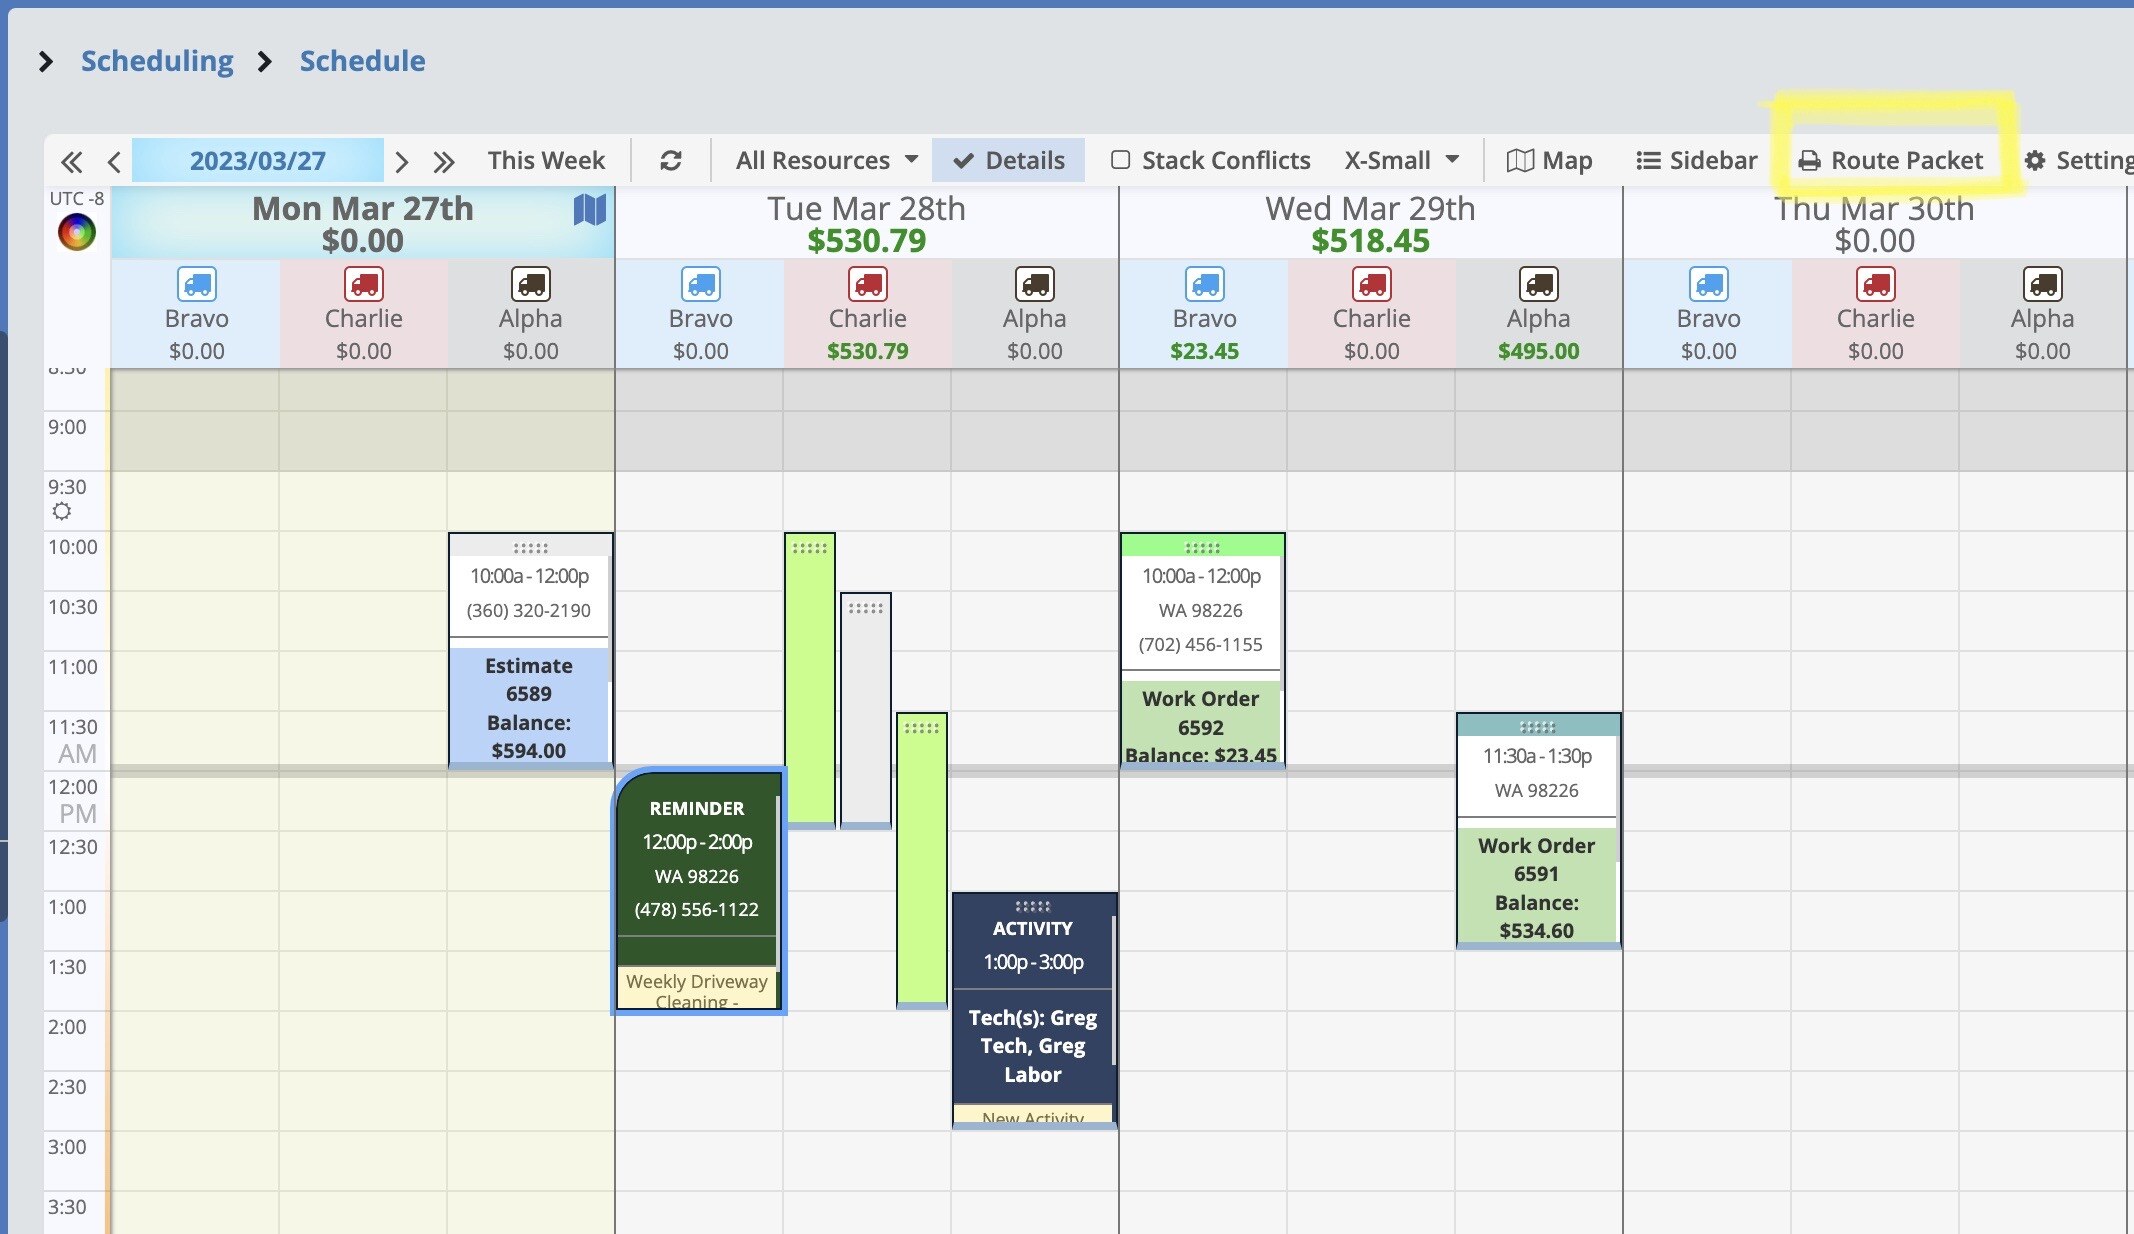Click the color wheel icon under UTC -8
This screenshot has height=1234, width=2134.
(76, 233)
